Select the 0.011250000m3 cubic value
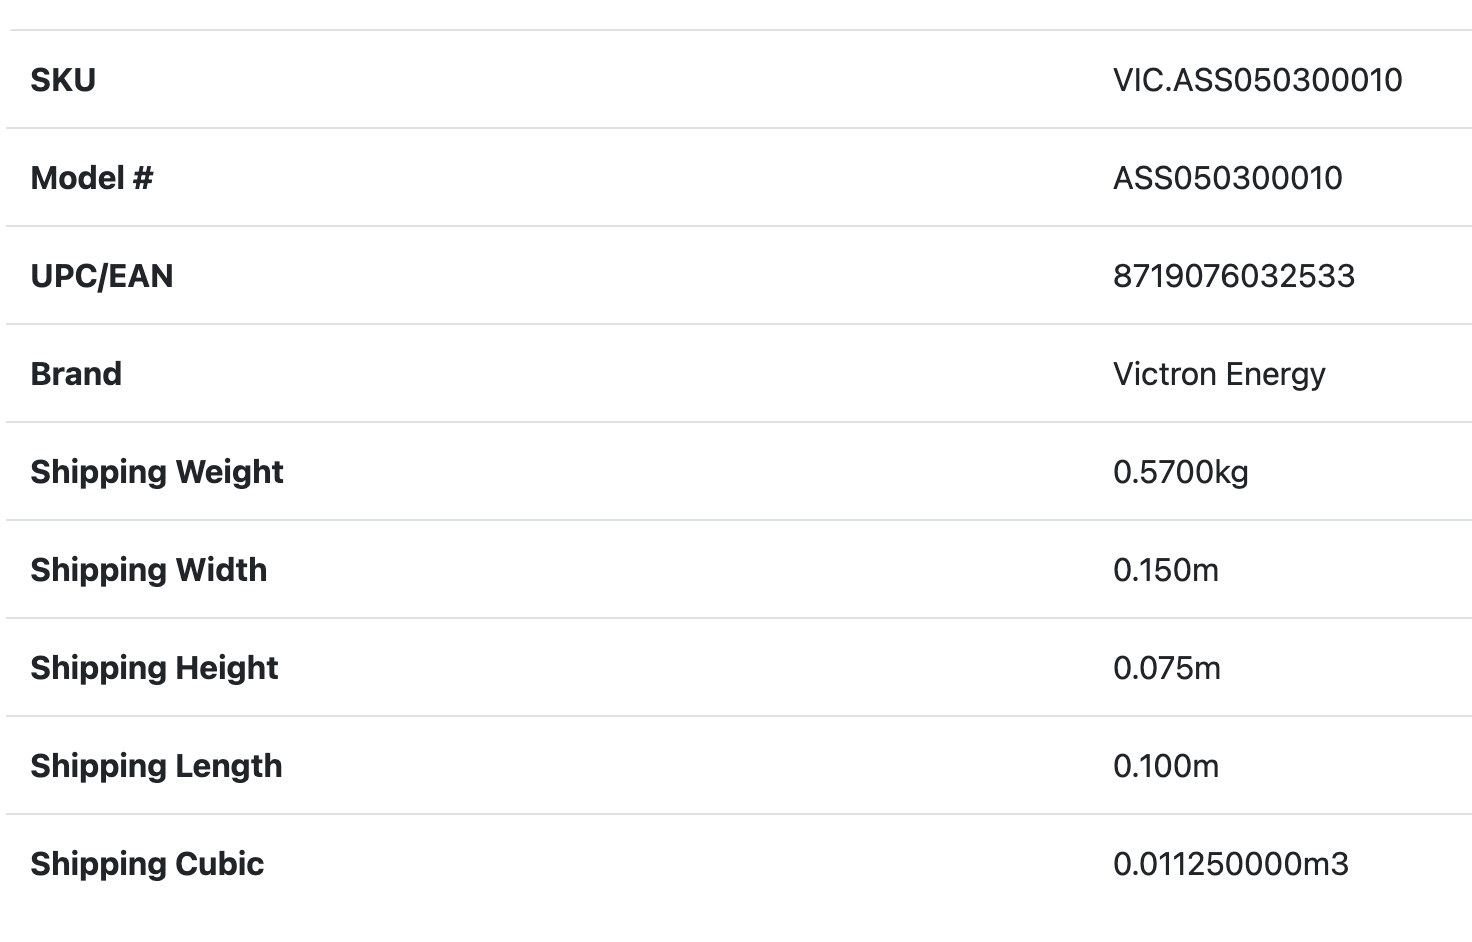 coord(1230,864)
